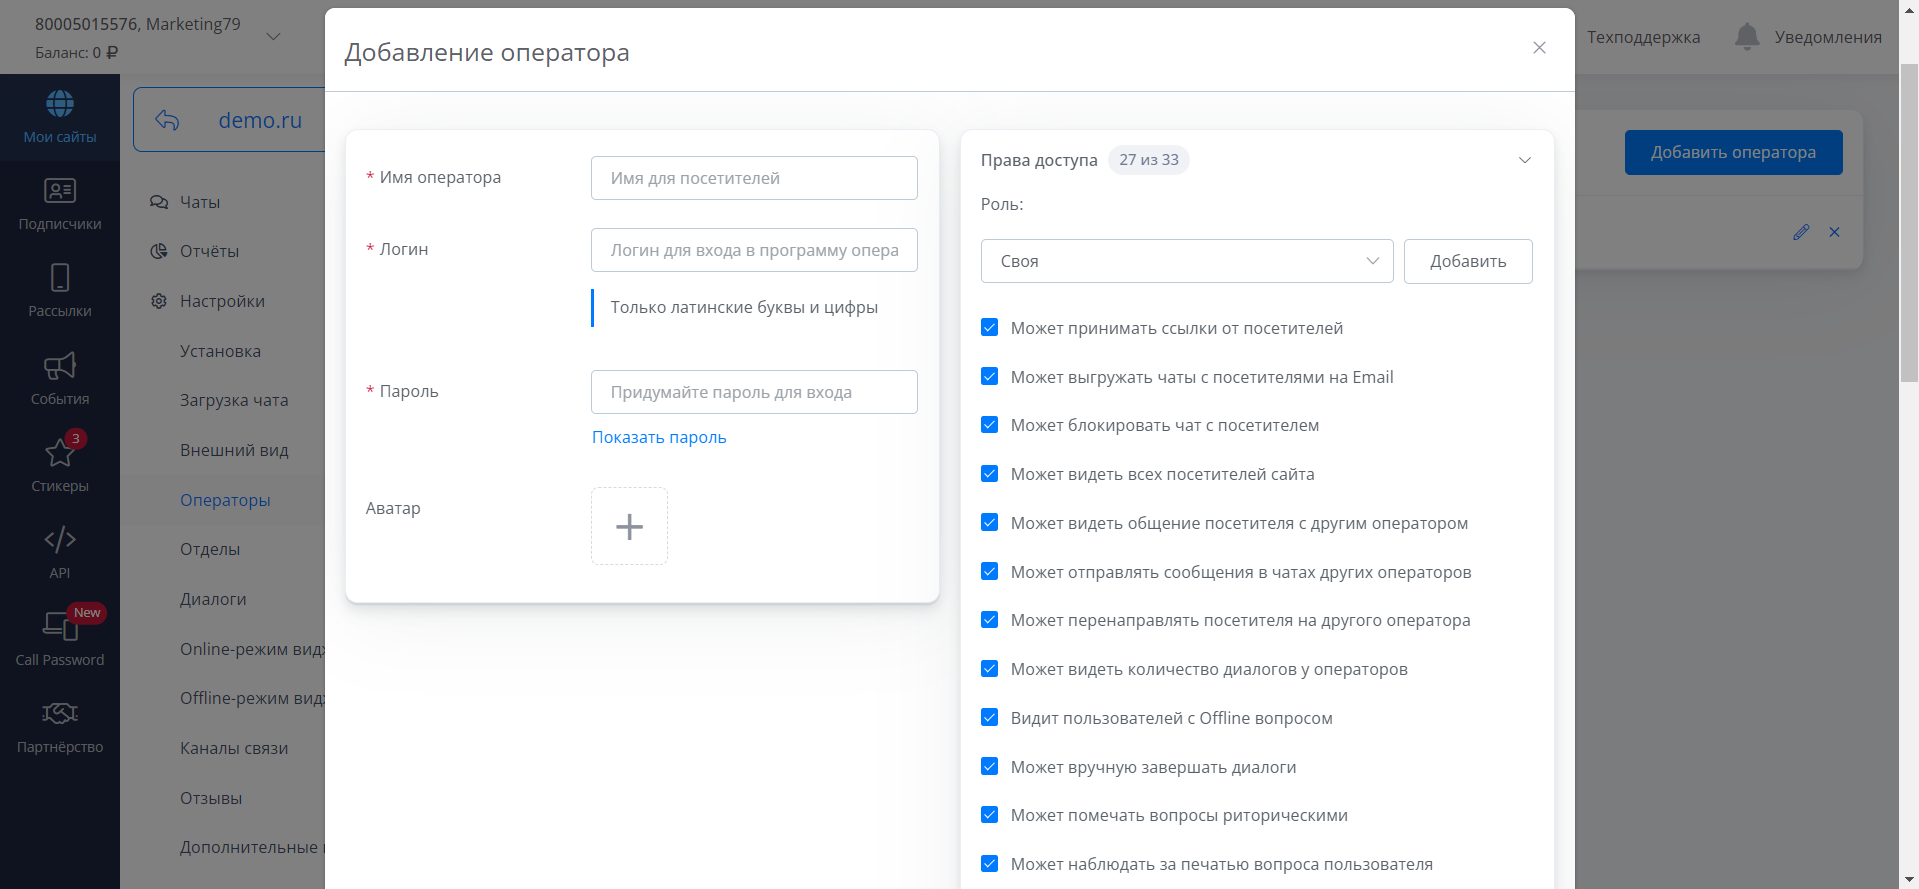Open the Рассылки mailing icon in sidebar

tap(60, 278)
